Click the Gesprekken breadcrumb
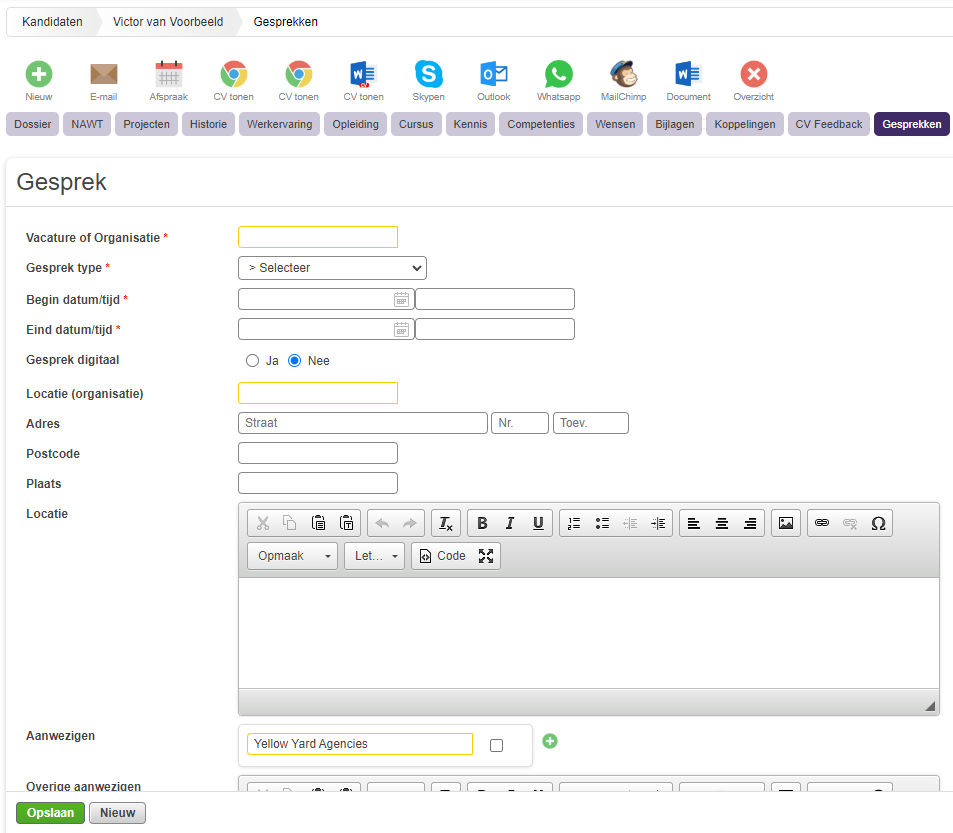The width and height of the screenshot is (953, 833). coord(286,22)
